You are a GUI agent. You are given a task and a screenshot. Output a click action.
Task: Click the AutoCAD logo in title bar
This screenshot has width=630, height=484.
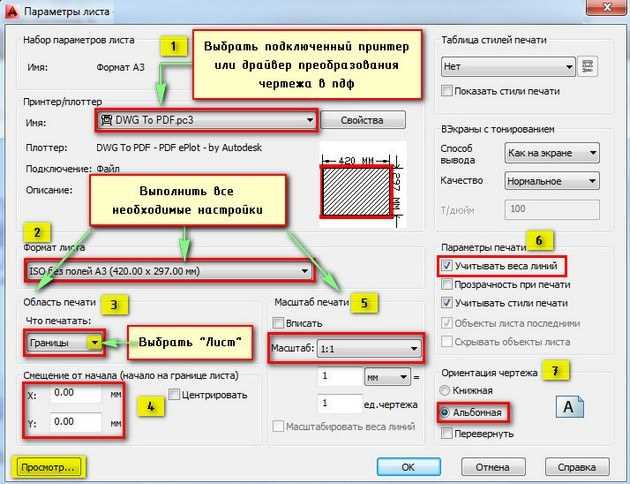pos(11,11)
